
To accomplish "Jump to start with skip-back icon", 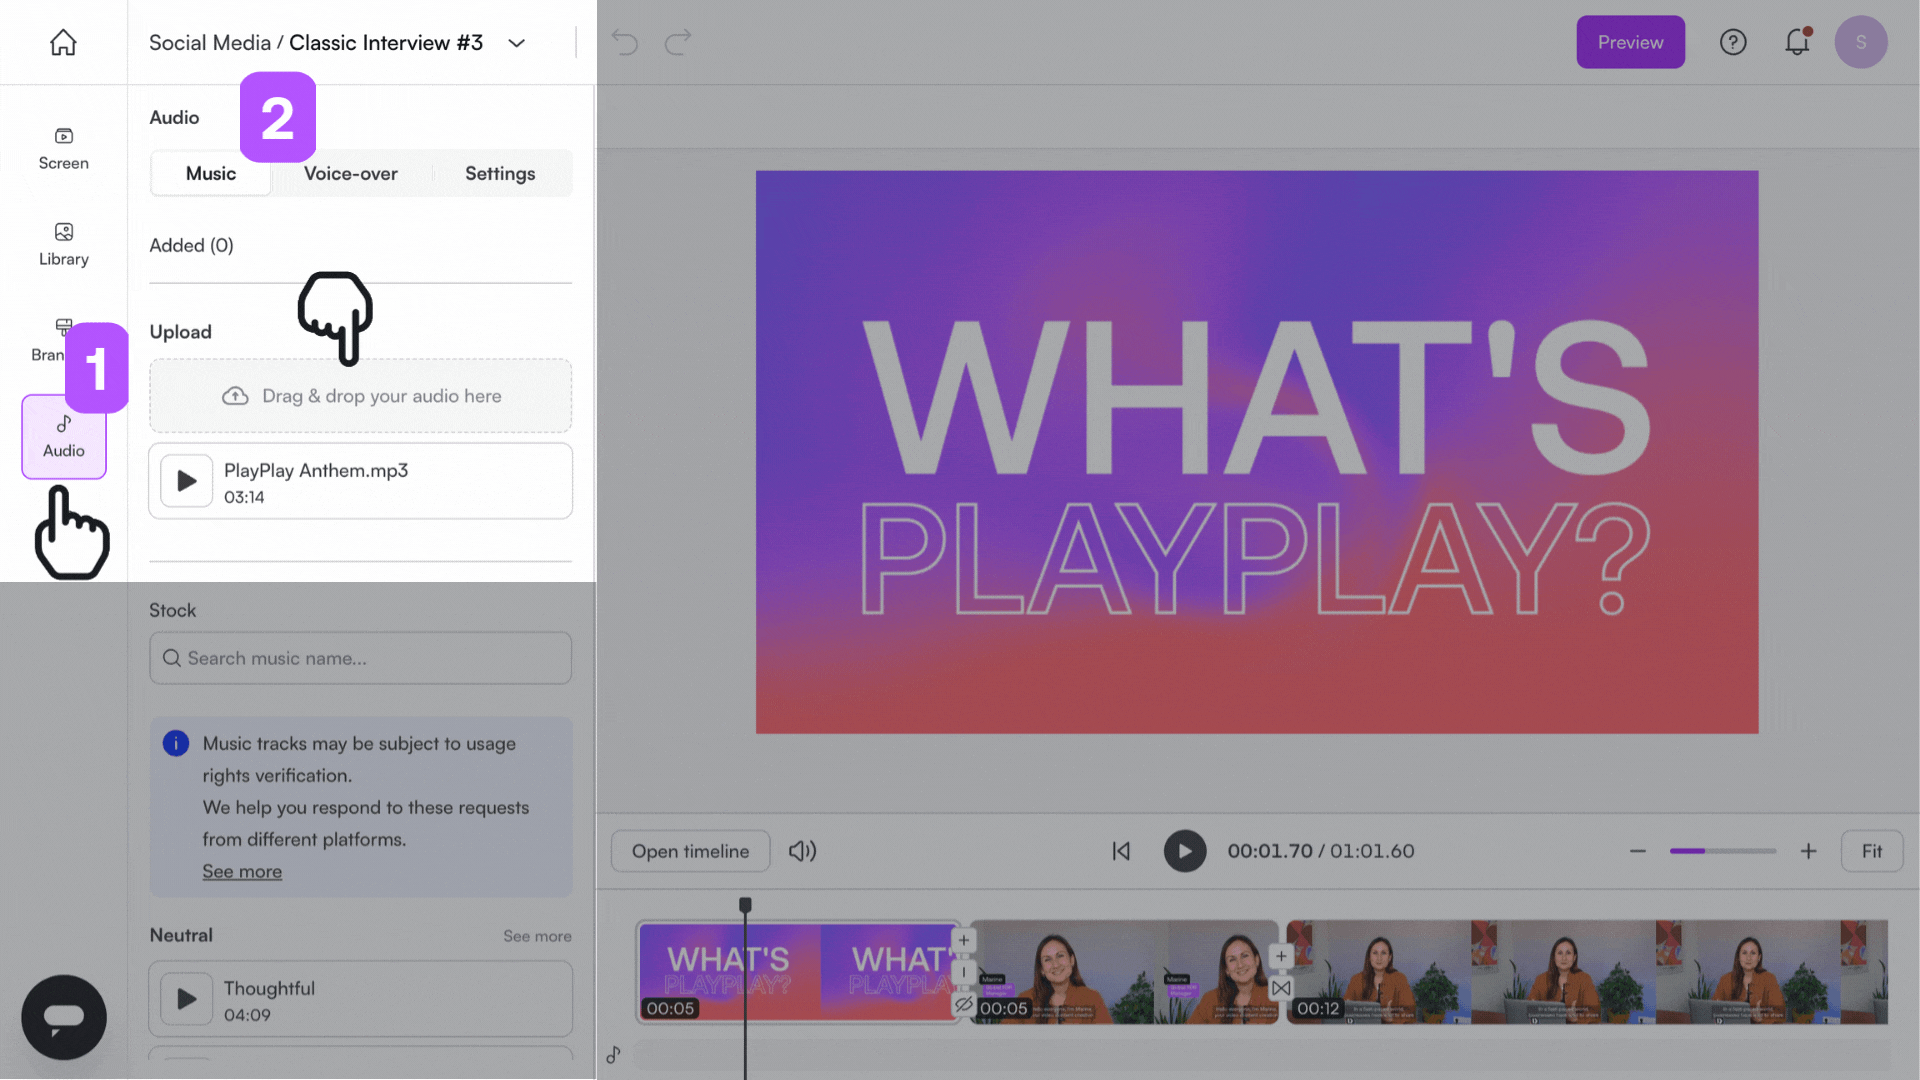I will [x=1121, y=851].
